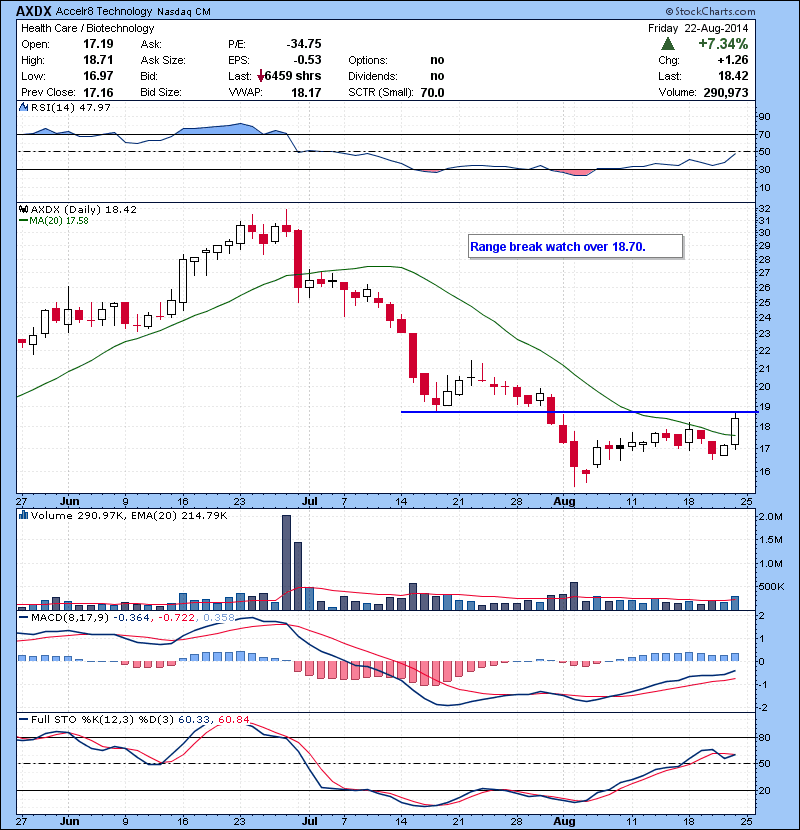Click the Volume 290.97K, EMA(20) 214.79K label

(x=129, y=515)
